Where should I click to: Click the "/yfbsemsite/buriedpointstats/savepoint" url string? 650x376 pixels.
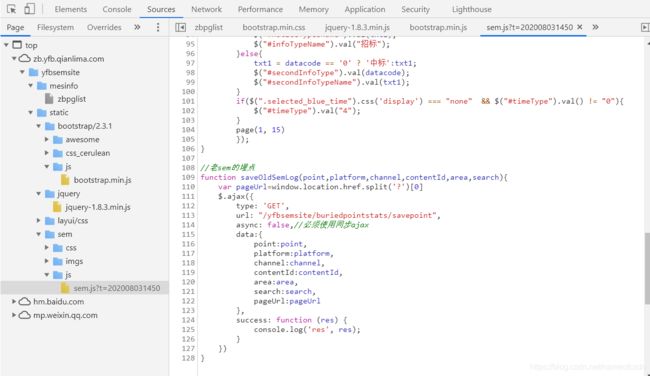tap(347, 216)
